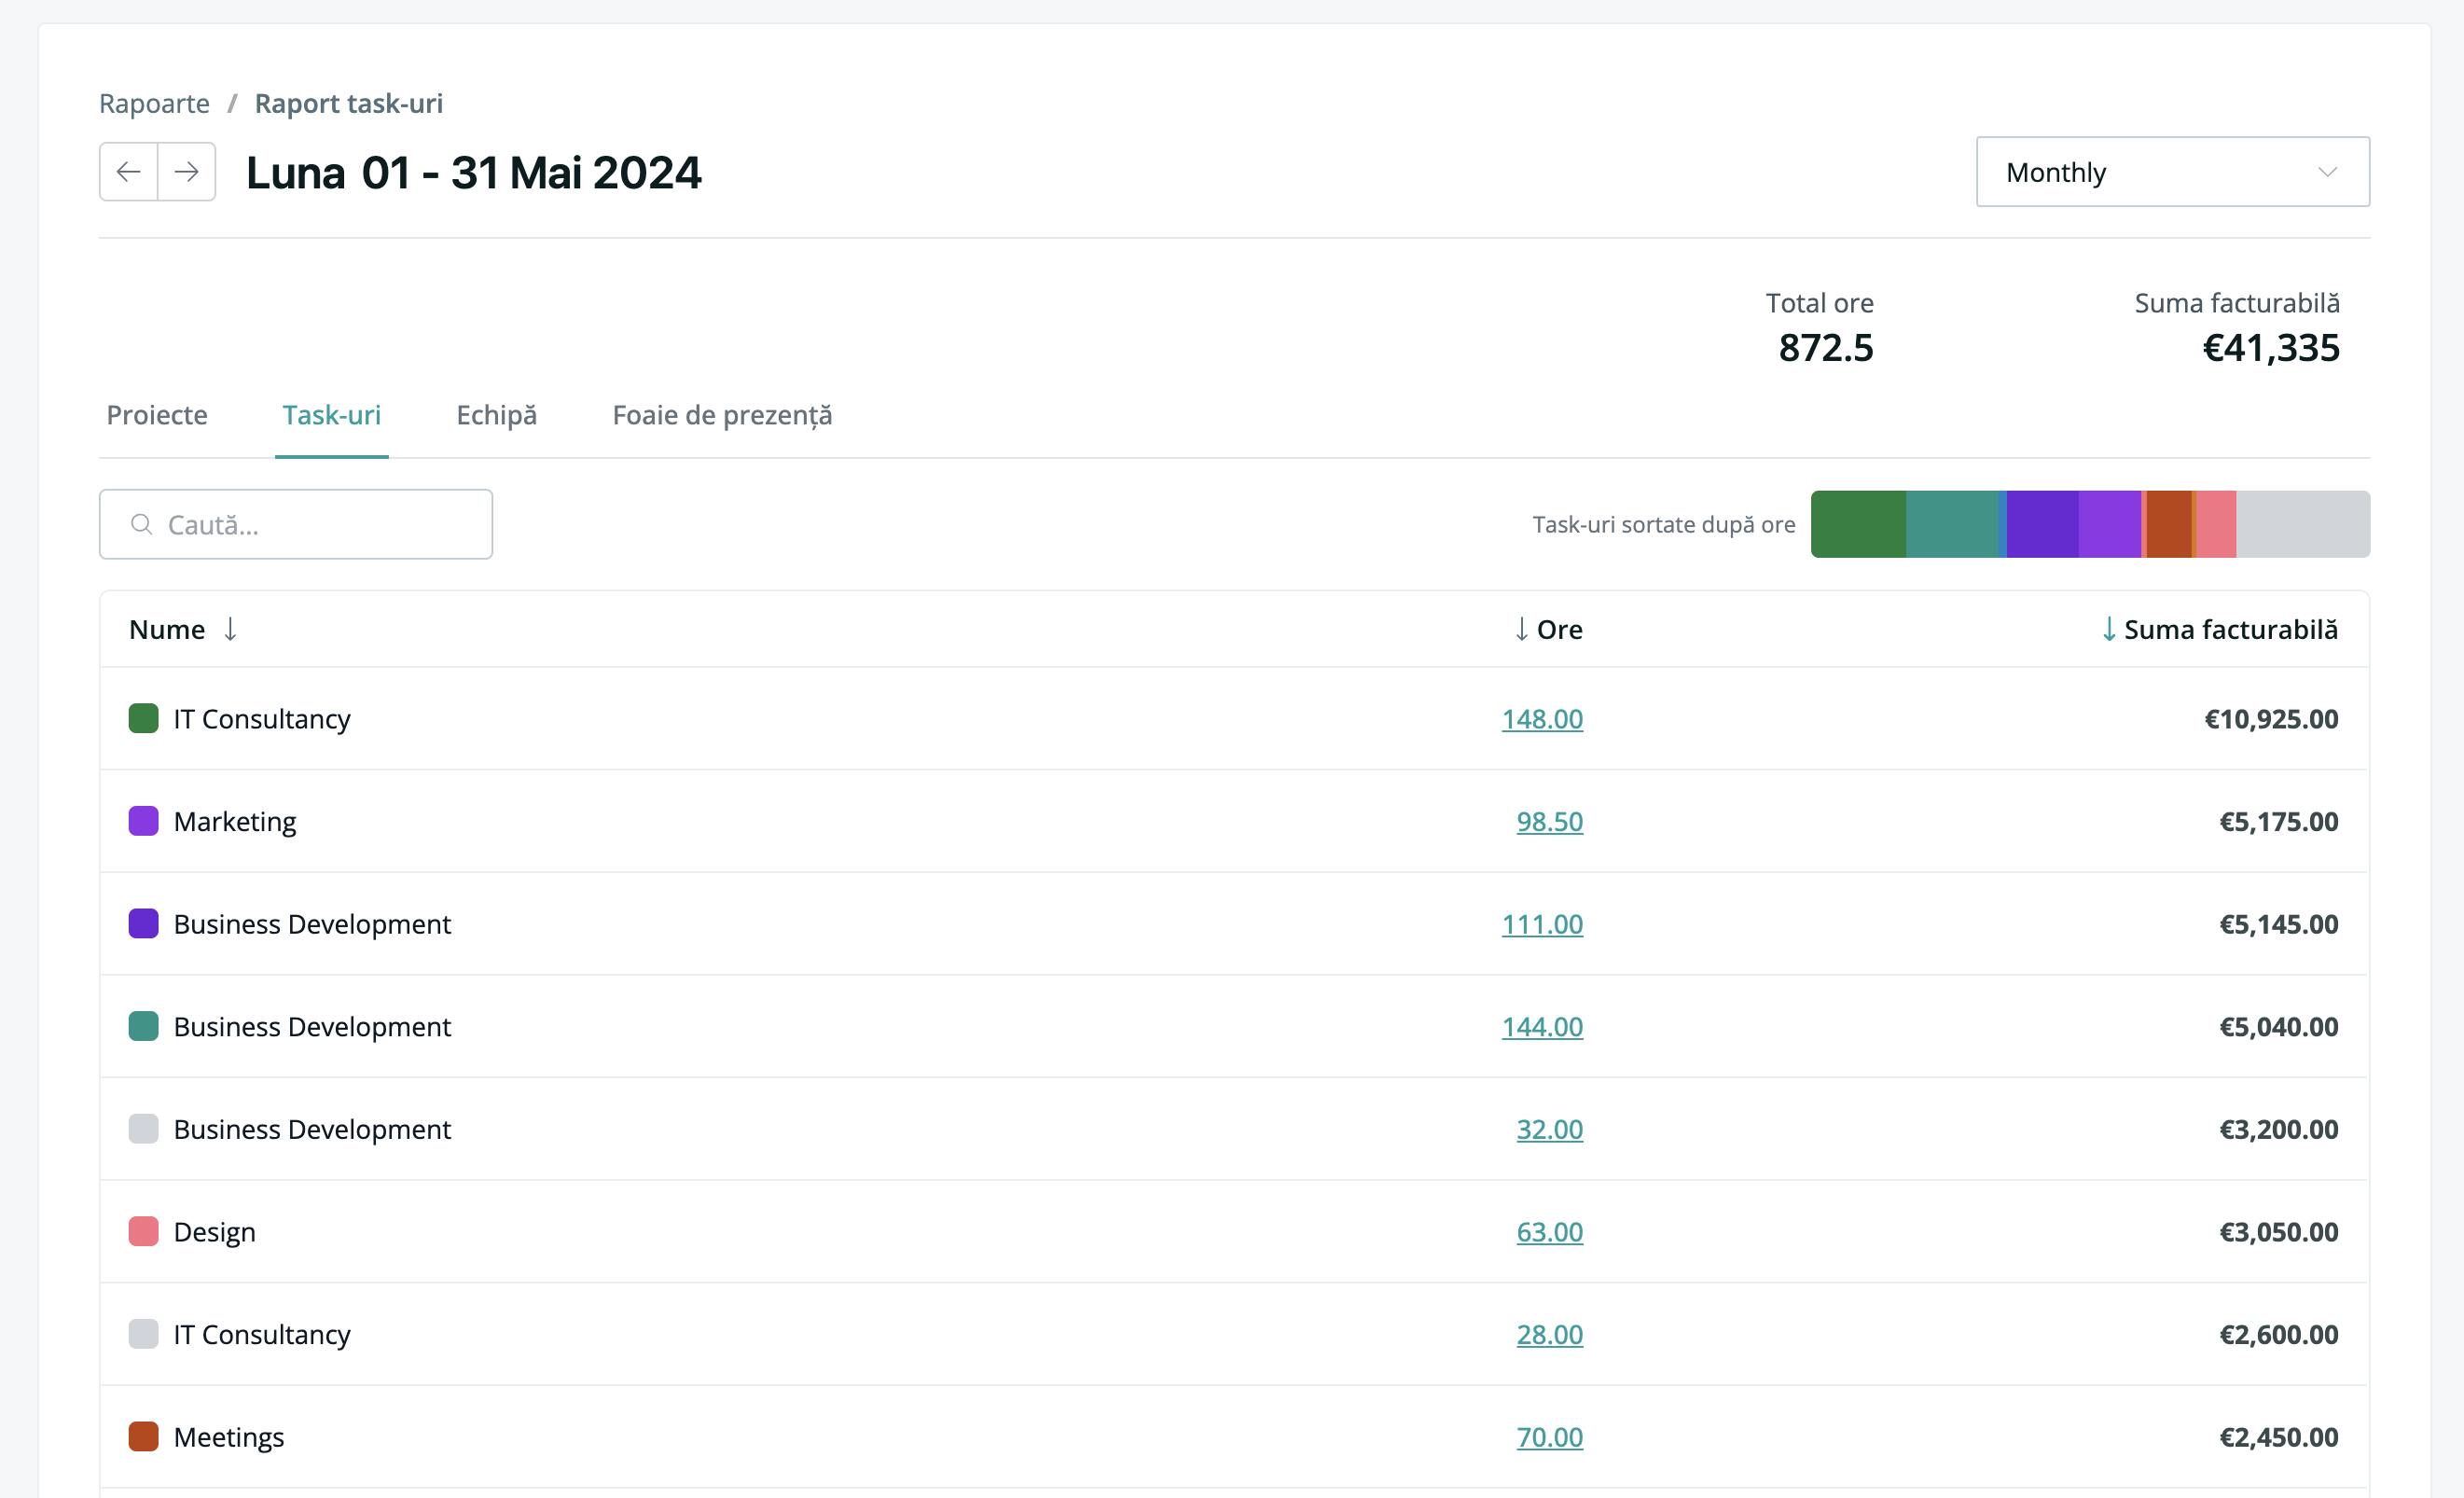2464x1498 pixels.
Task: Click Raport task-uri breadcrumb
Action: tap(348, 103)
